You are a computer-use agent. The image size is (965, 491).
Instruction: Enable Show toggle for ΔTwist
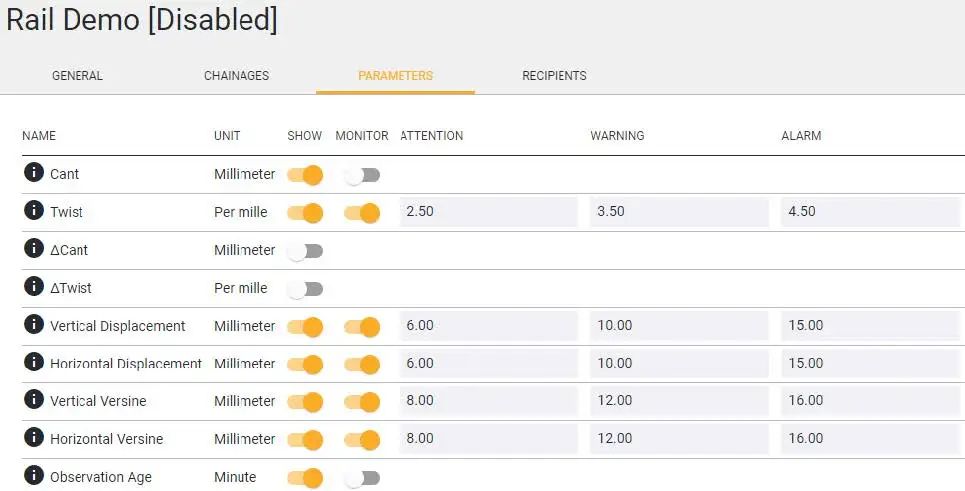[x=305, y=290]
